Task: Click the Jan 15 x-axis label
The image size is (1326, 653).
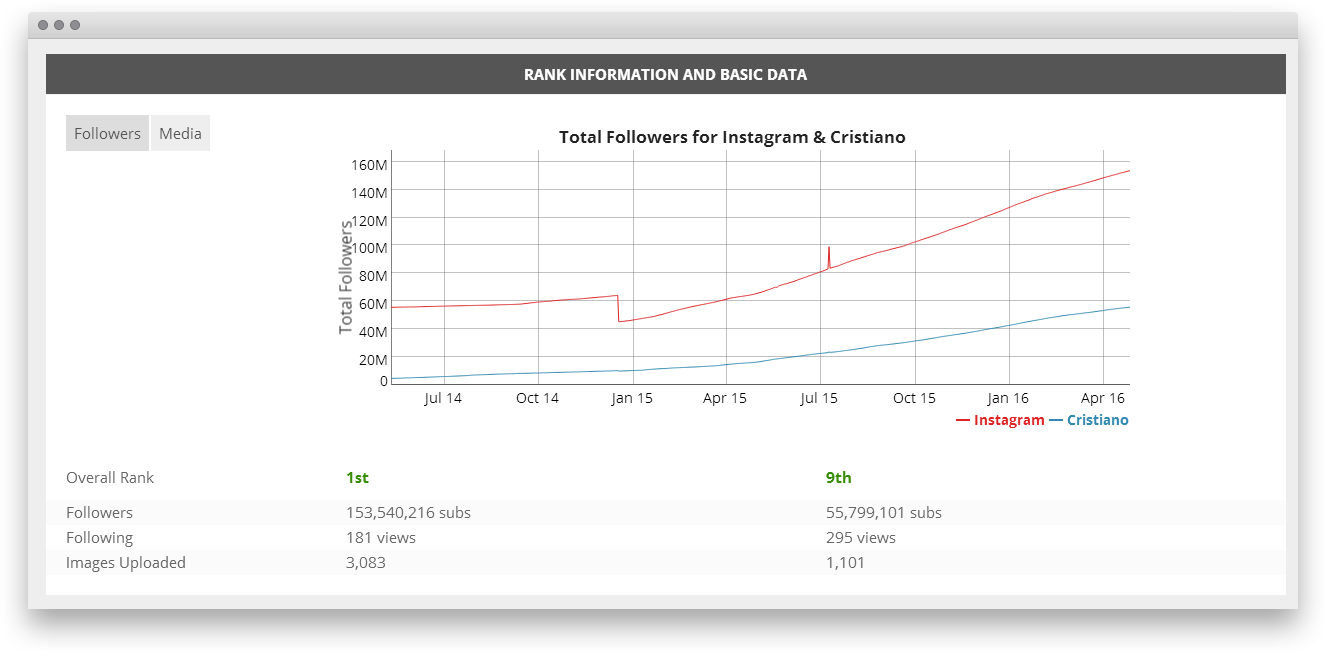Action: pos(631,398)
